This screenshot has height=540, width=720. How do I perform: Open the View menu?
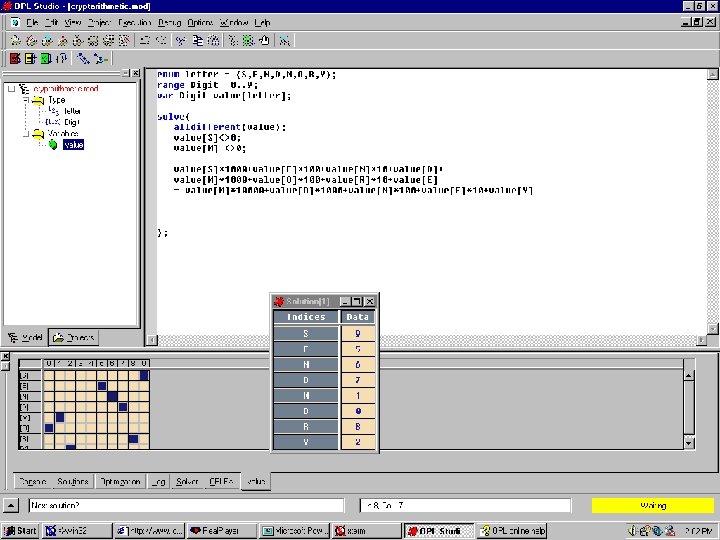click(x=73, y=22)
